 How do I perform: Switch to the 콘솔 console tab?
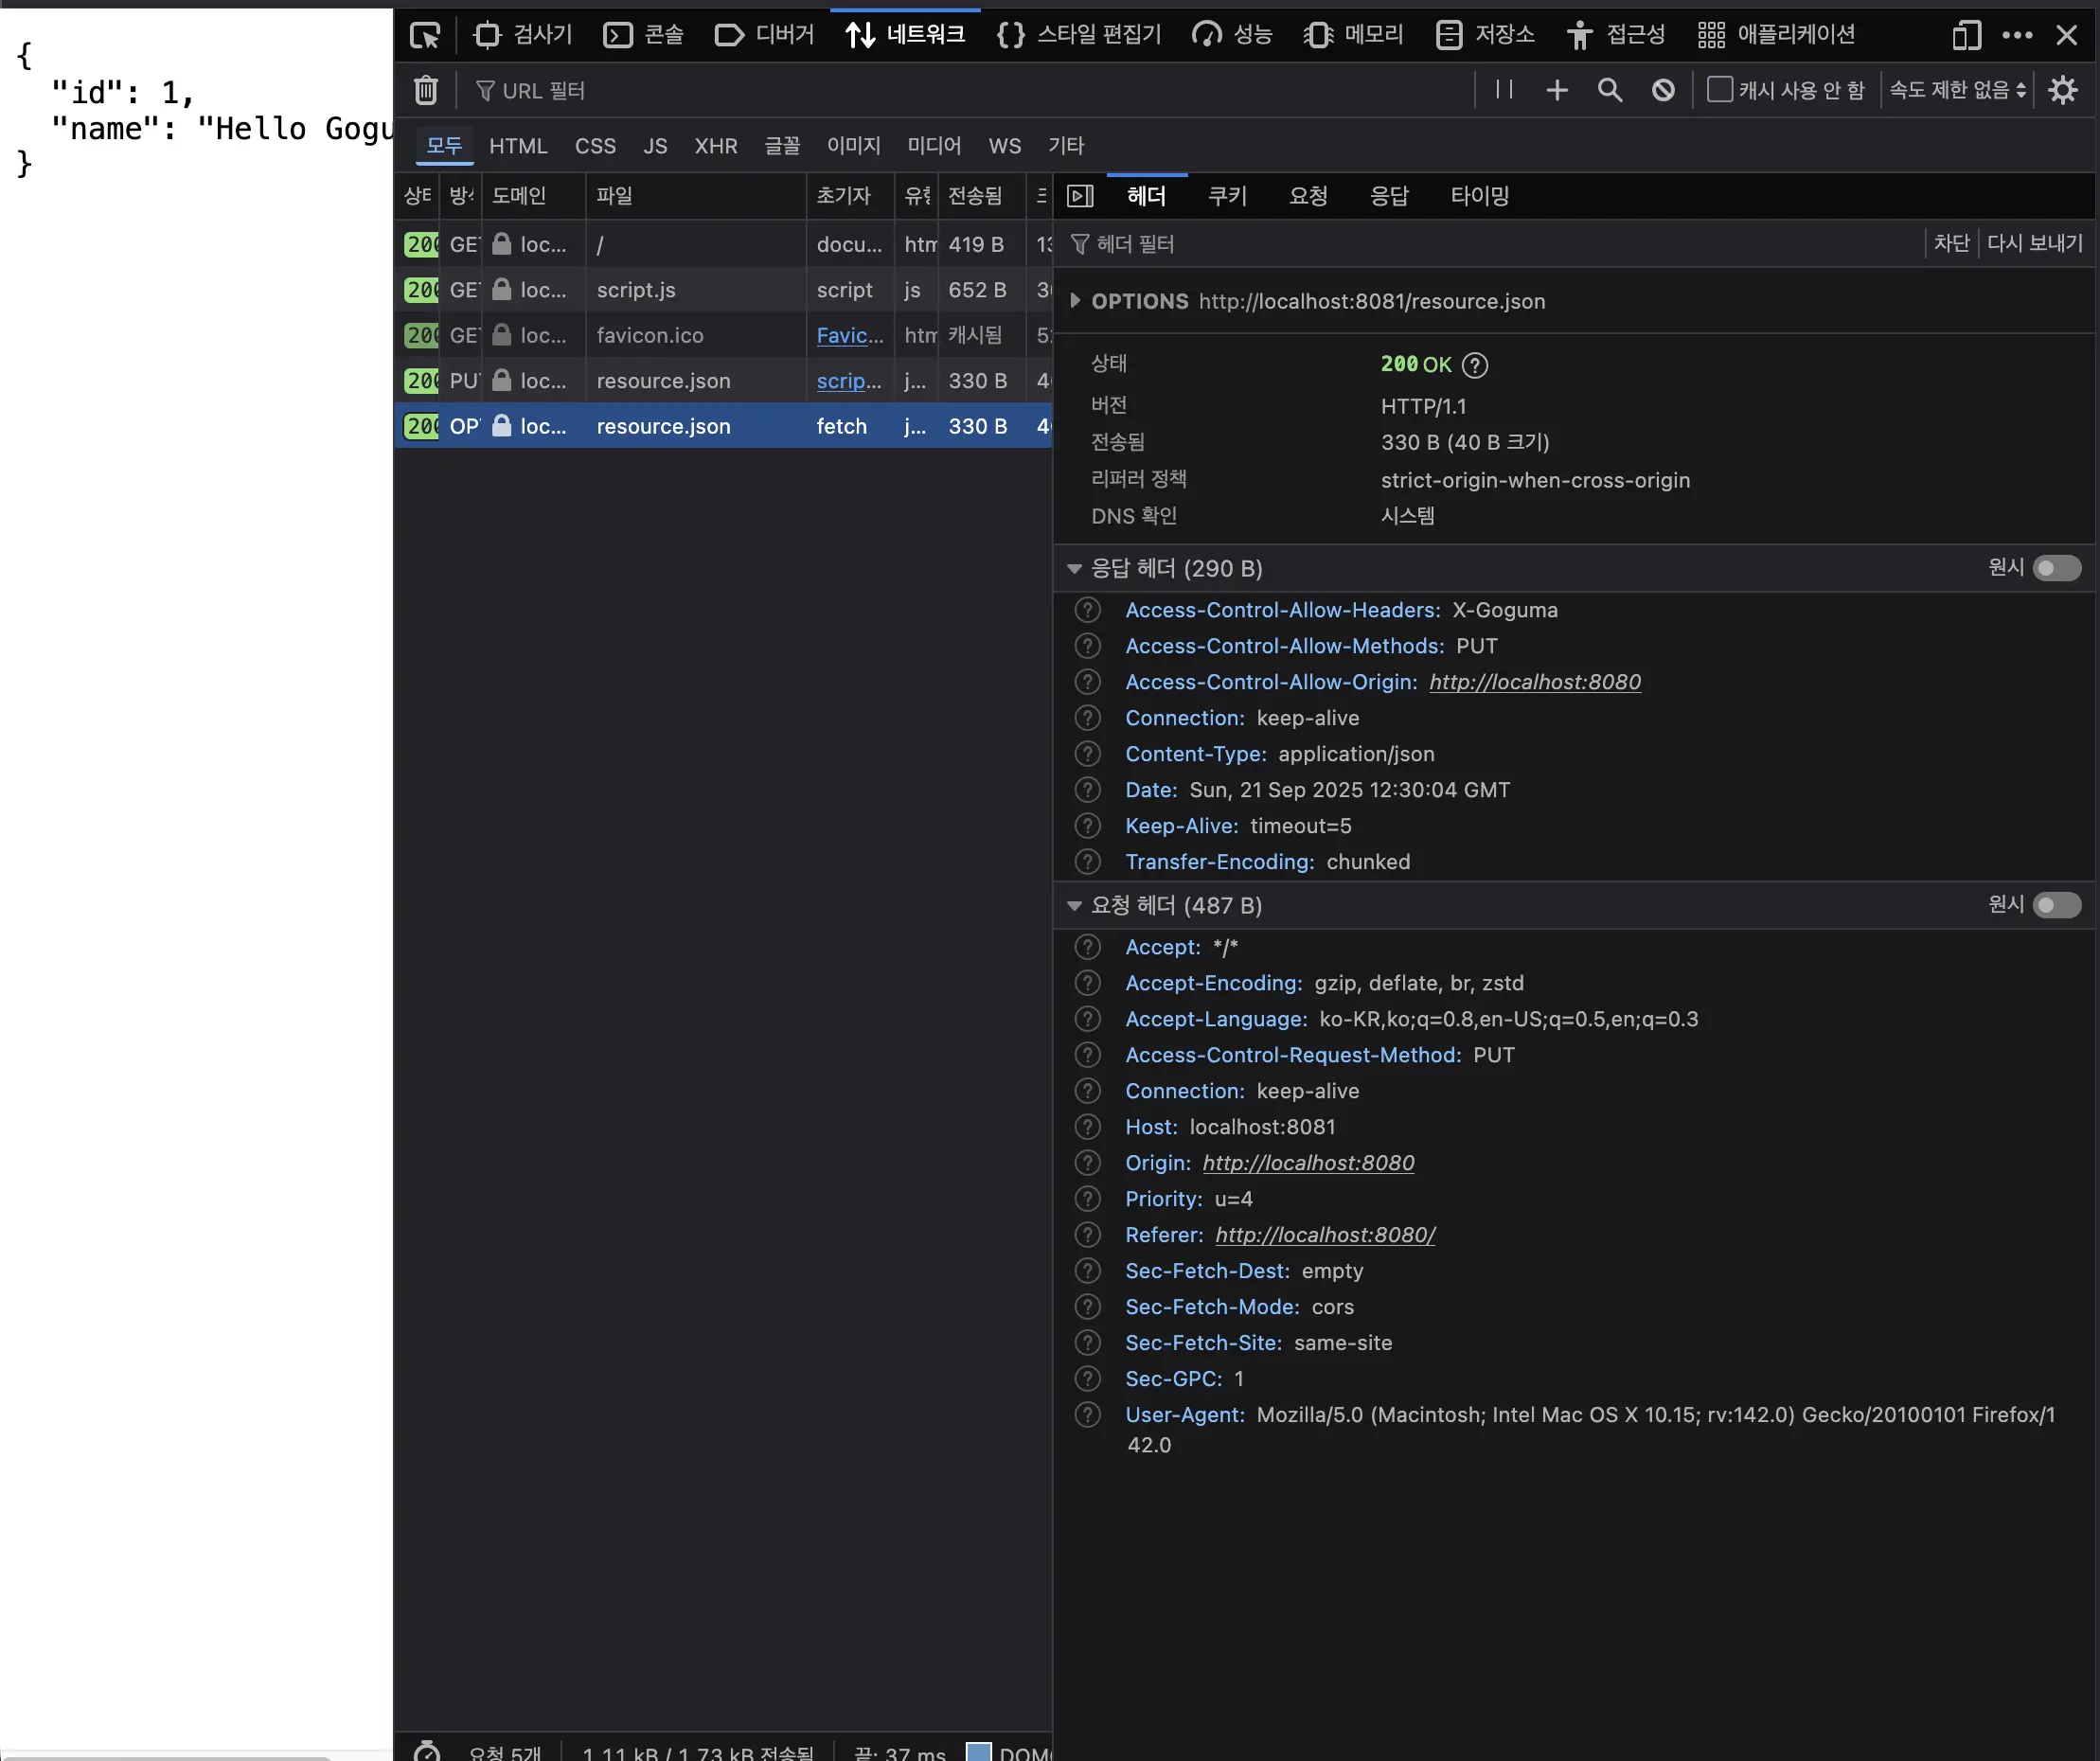(644, 36)
